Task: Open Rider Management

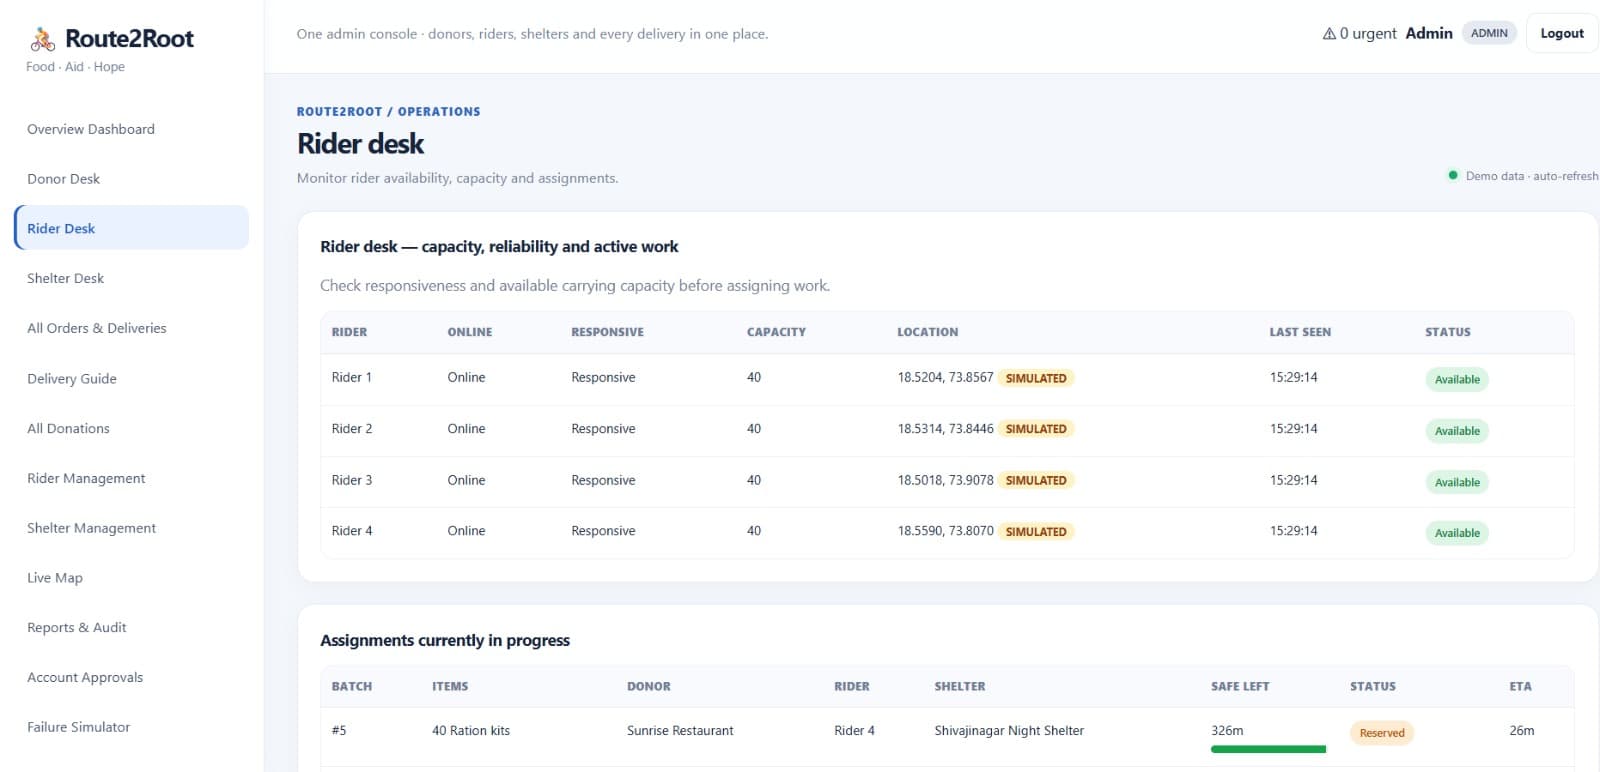Action: pyautogui.click(x=86, y=478)
